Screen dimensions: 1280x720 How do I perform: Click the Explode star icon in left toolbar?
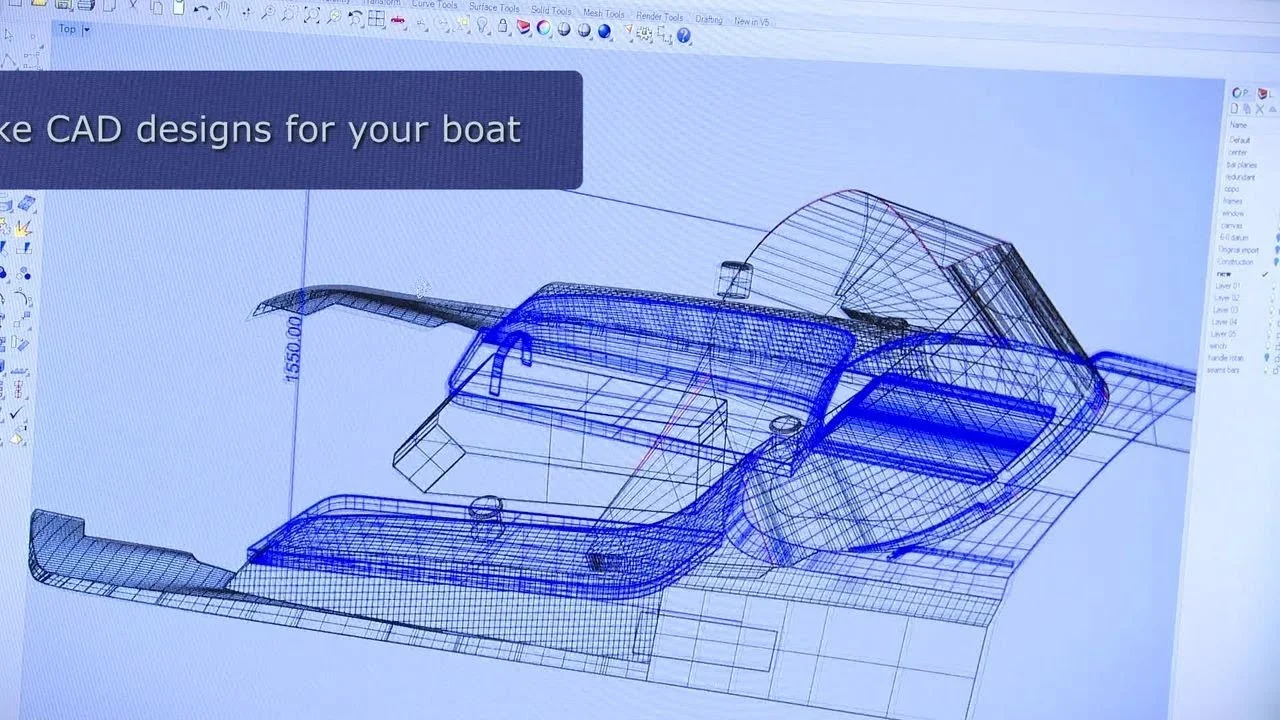(x=23, y=227)
